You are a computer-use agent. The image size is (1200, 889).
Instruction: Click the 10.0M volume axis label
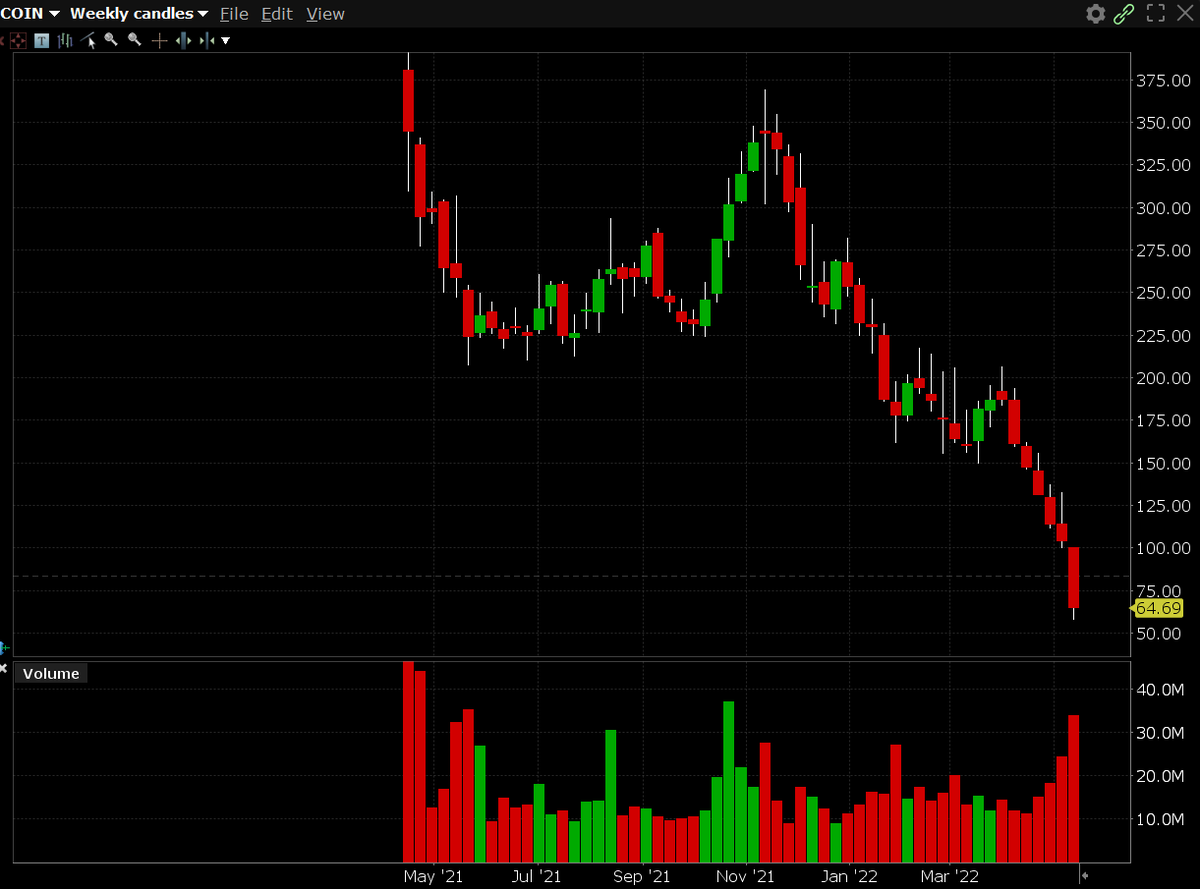(x=1160, y=819)
